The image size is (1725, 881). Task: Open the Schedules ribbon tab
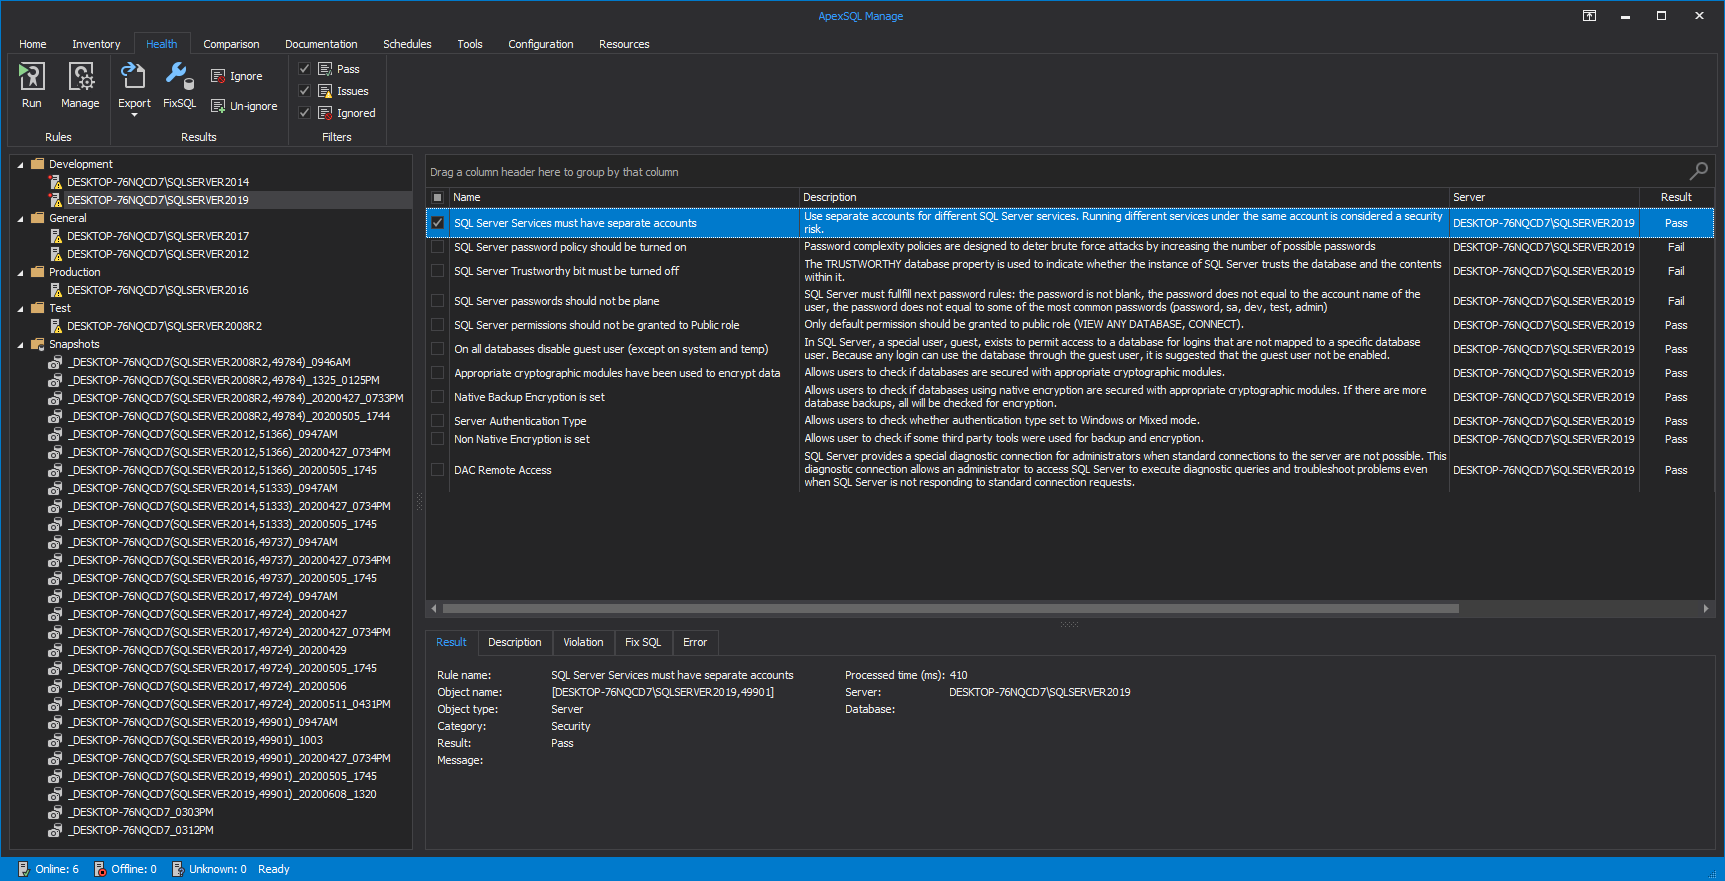point(407,44)
